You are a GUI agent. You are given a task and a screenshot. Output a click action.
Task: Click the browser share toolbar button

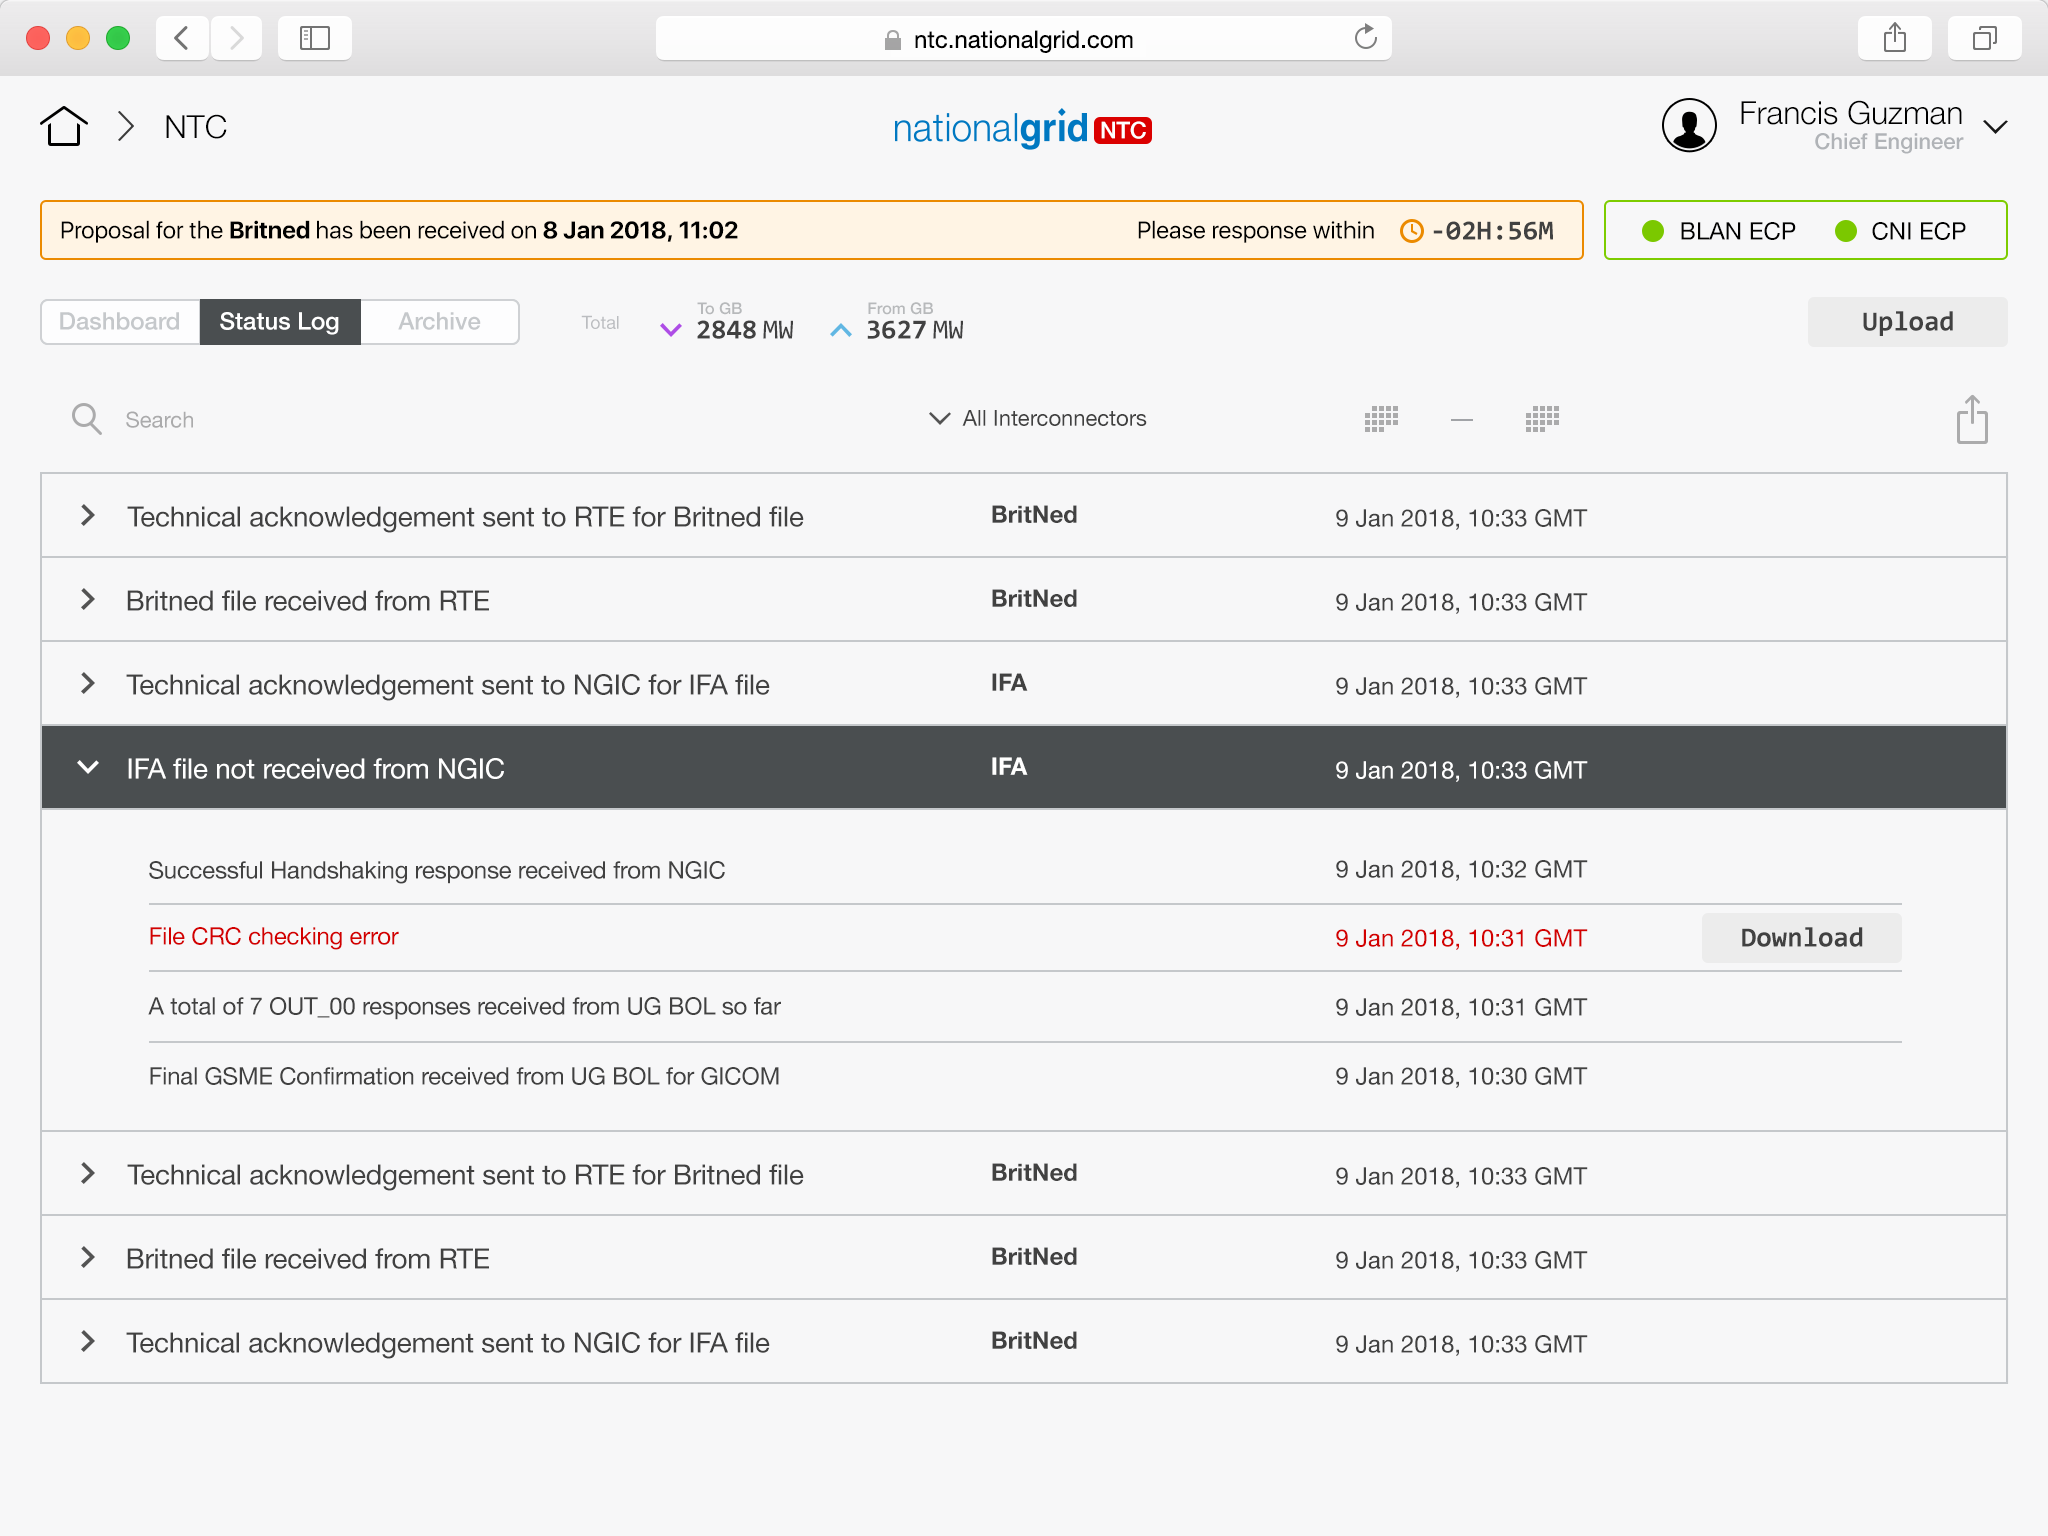1894,38
